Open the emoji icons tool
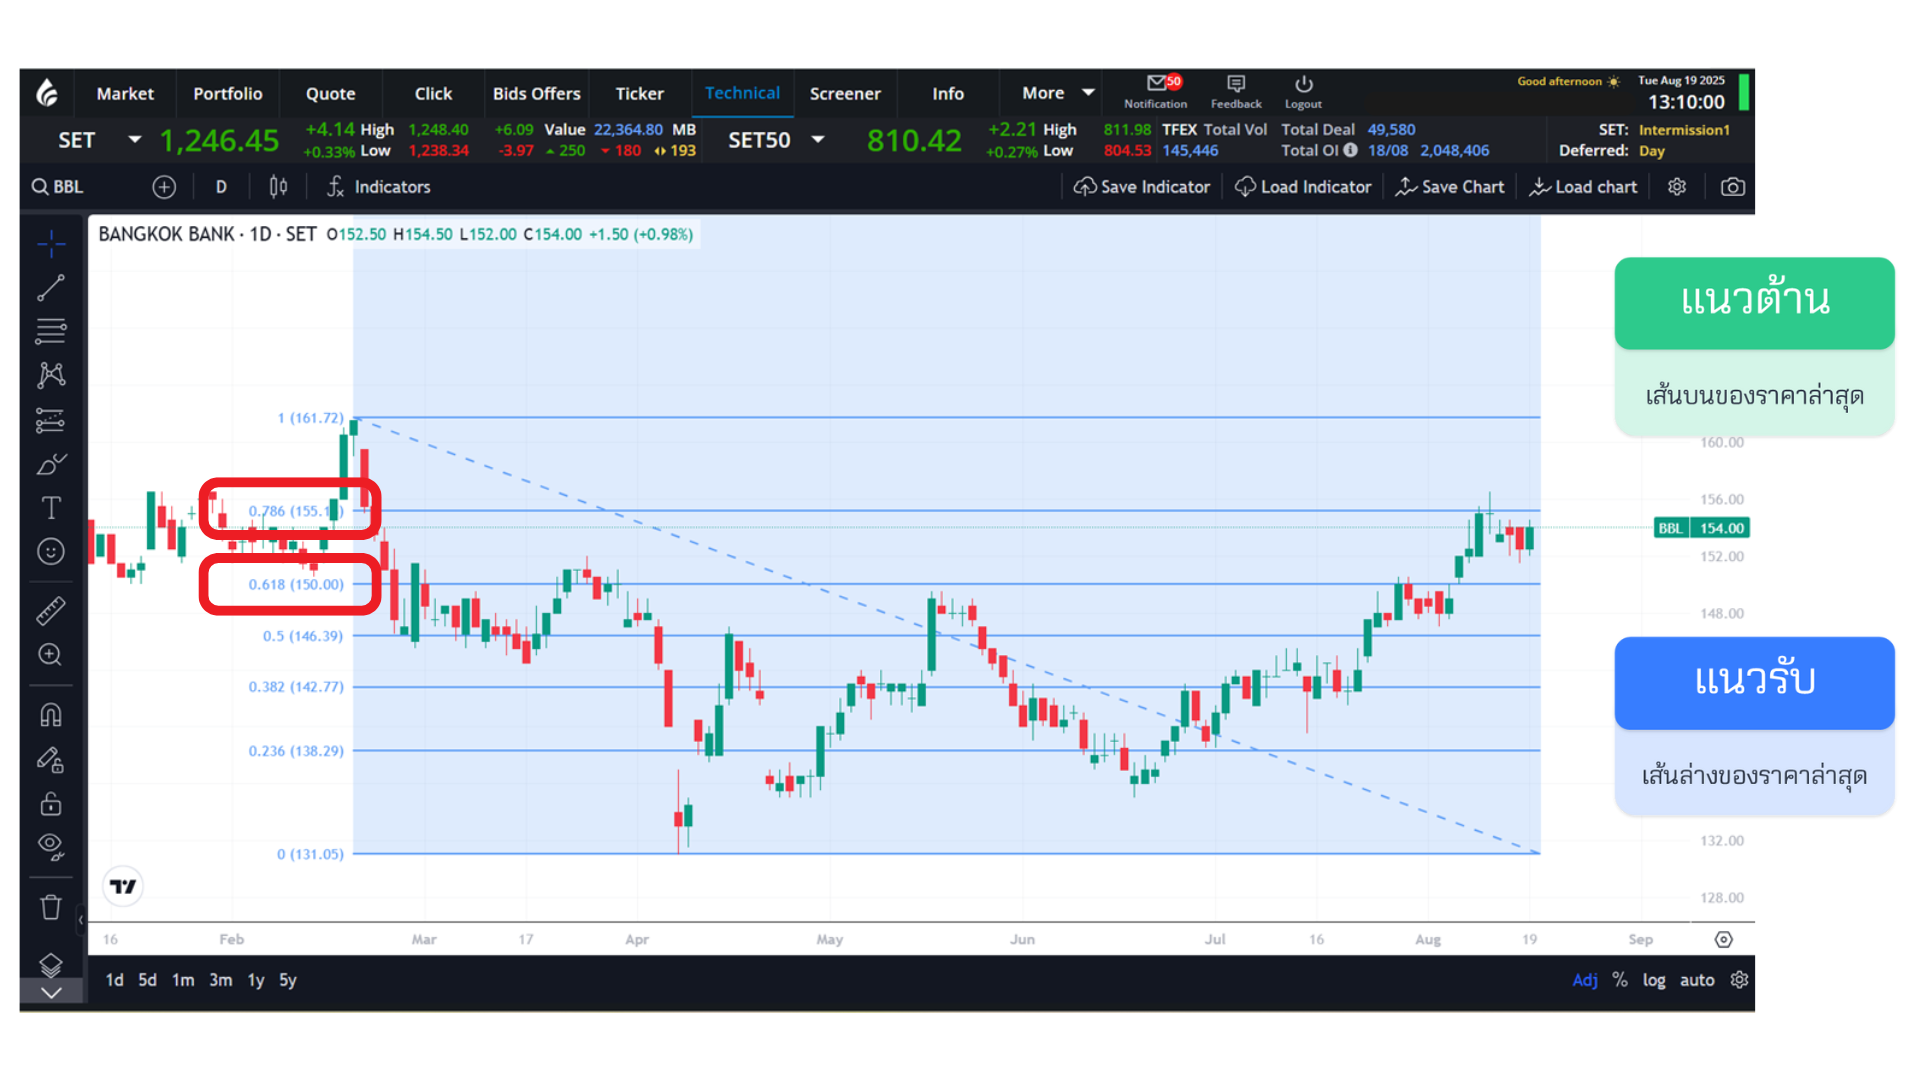This screenshot has height=1080, width=1920. pos(51,552)
